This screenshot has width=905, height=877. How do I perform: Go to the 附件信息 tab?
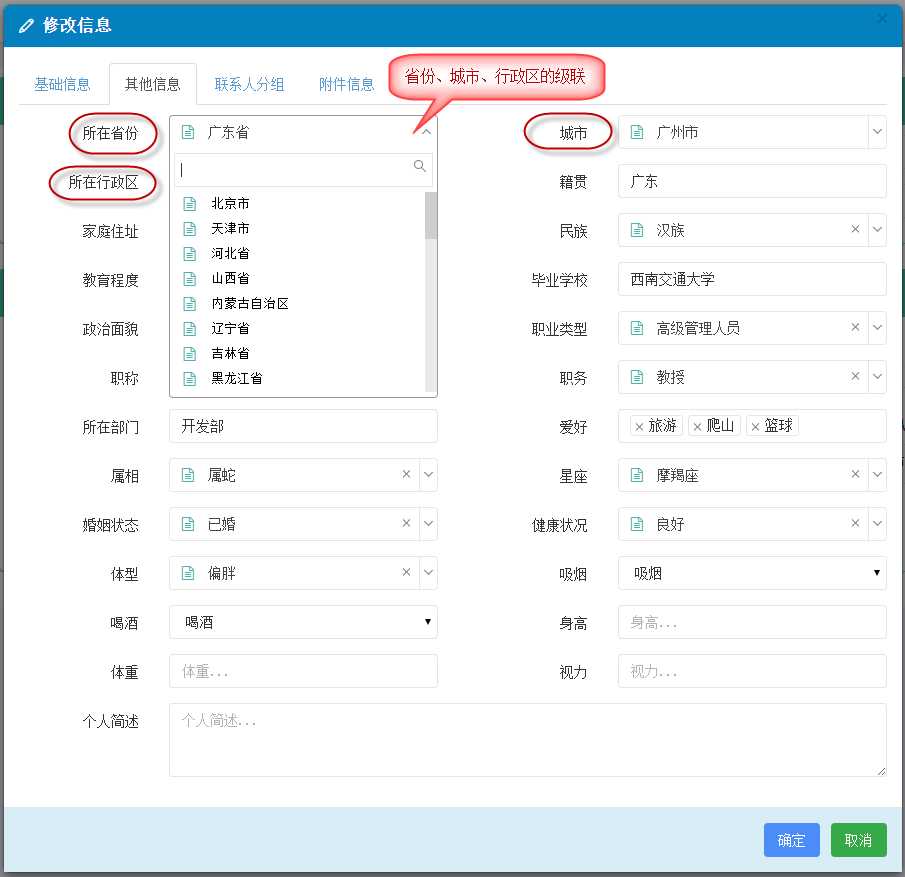[346, 84]
